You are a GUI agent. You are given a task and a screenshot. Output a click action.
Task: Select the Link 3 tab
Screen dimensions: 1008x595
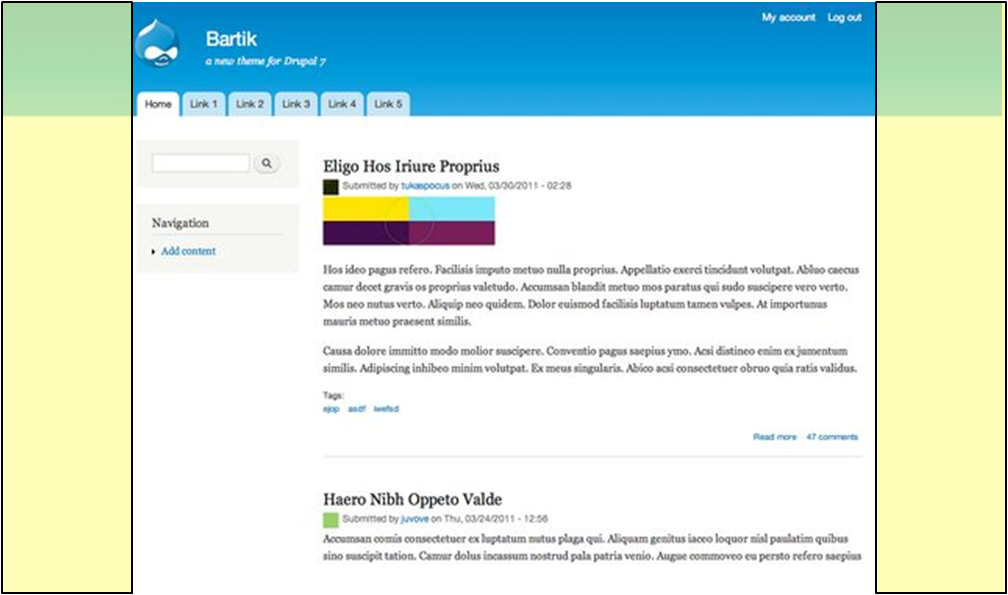pyautogui.click(x=296, y=104)
